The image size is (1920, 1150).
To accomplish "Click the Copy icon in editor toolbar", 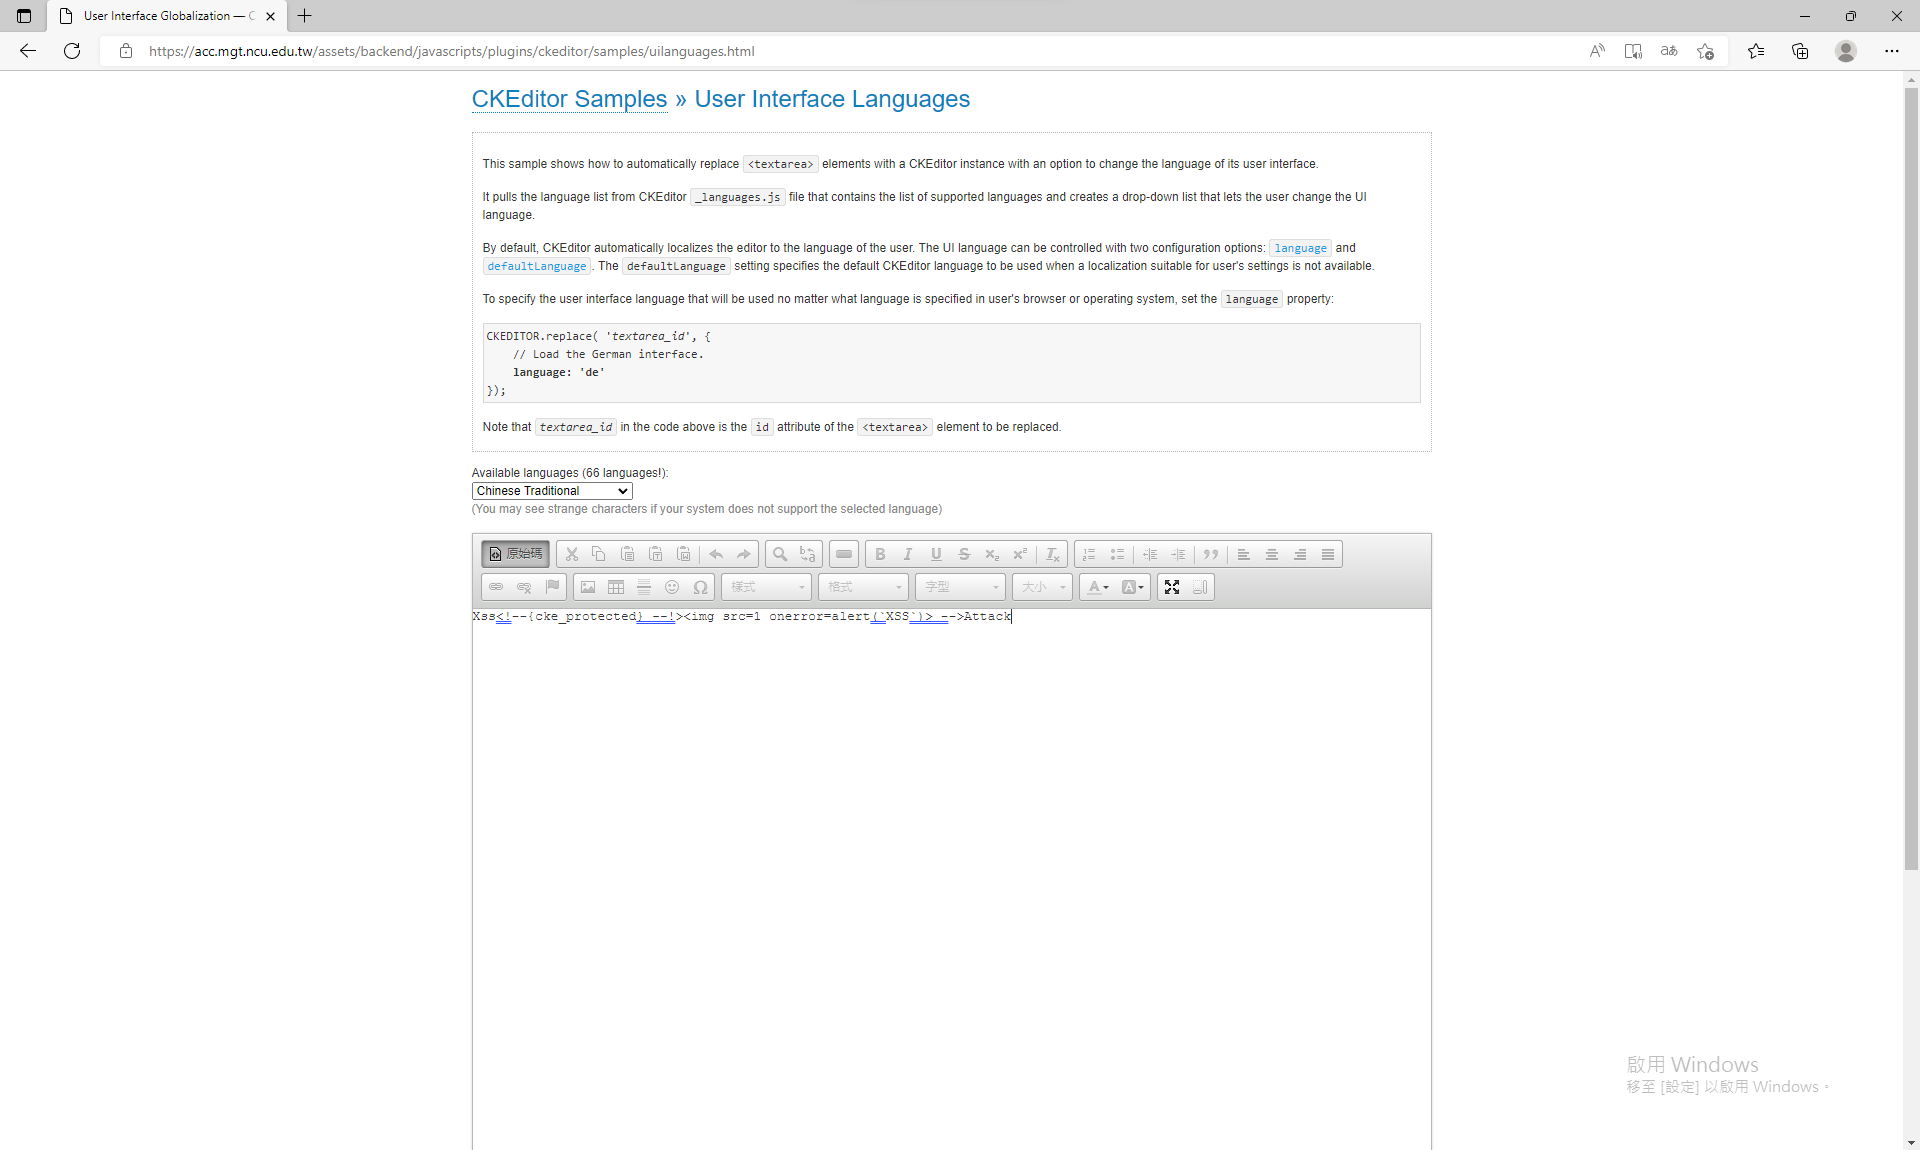I will (599, 554).
